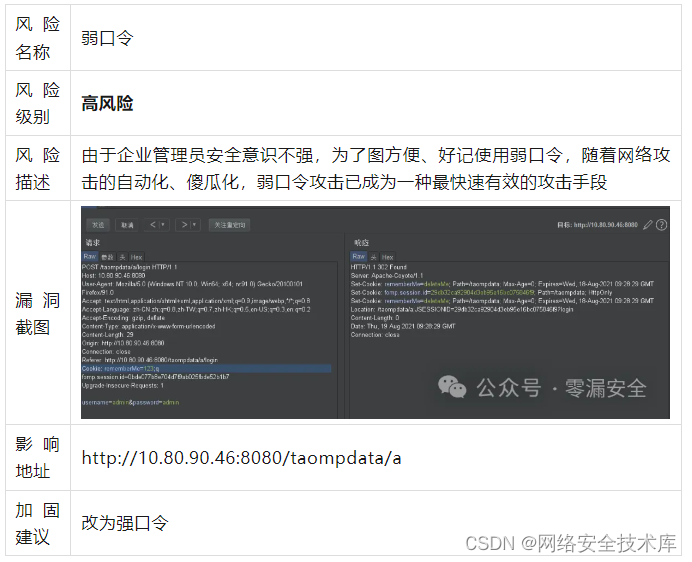
Task: Click the 'Content-Length: 29' request header
Action: point(108,335)
